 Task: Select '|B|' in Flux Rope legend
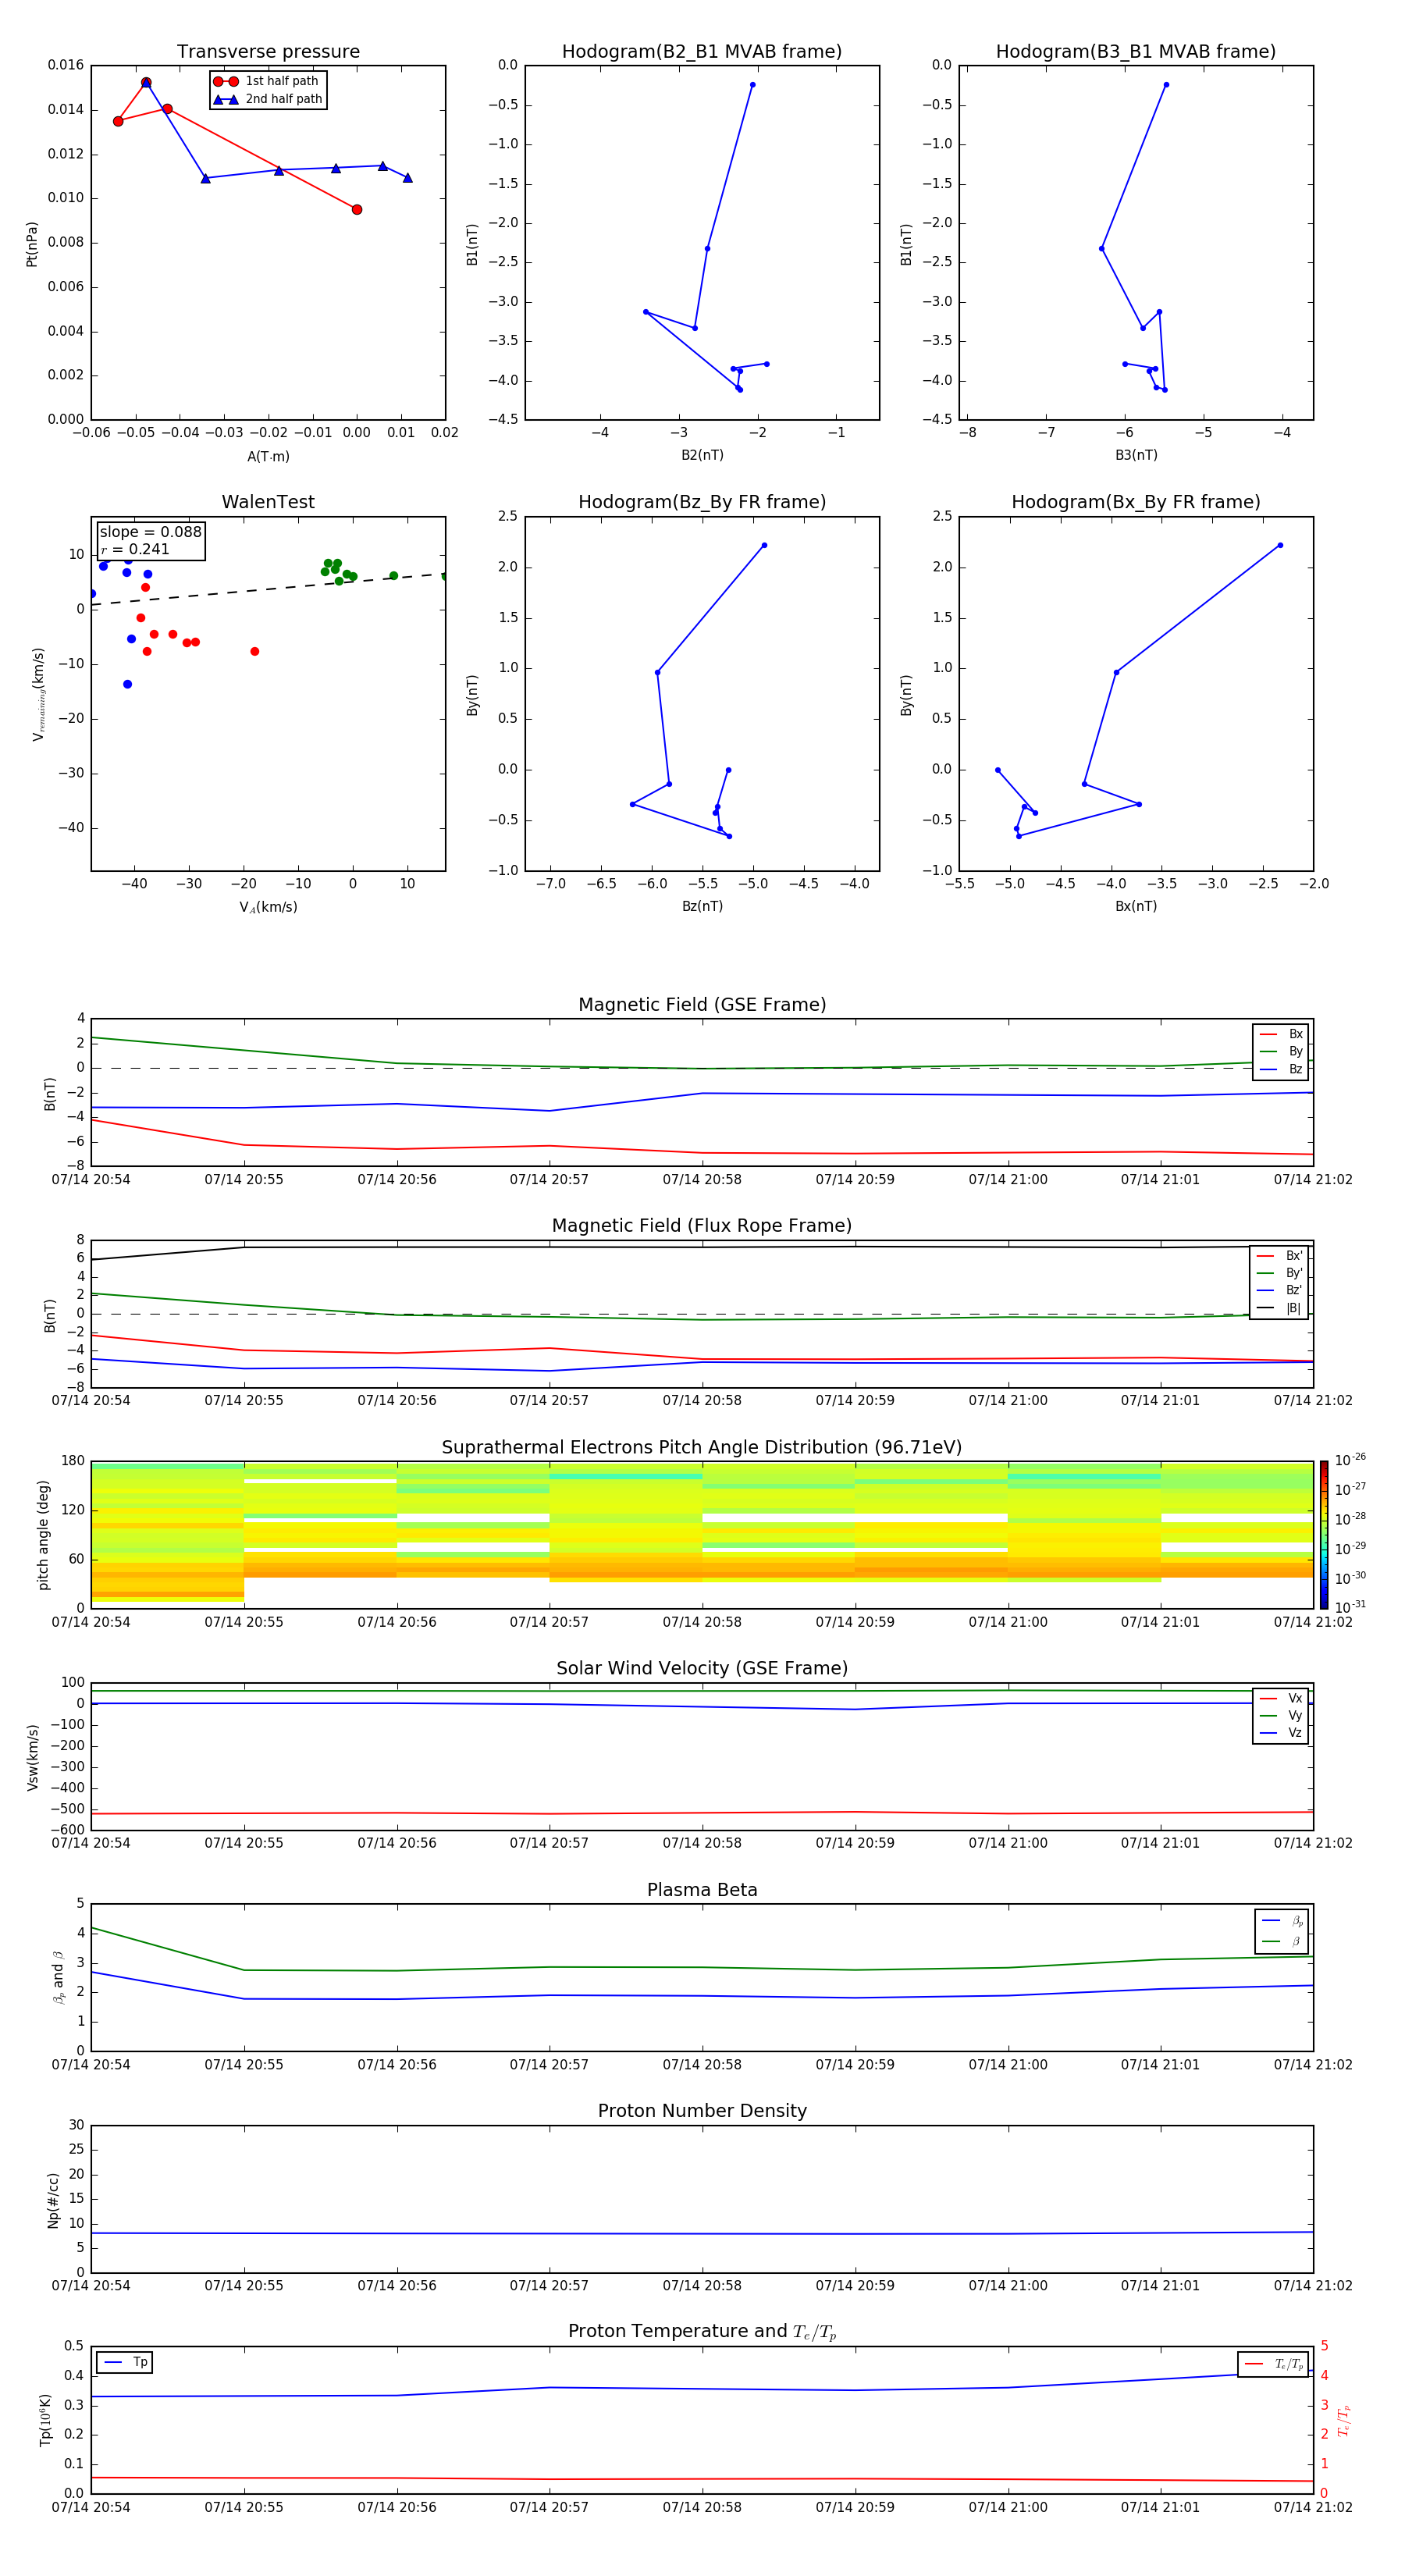click(1280, 1308)
